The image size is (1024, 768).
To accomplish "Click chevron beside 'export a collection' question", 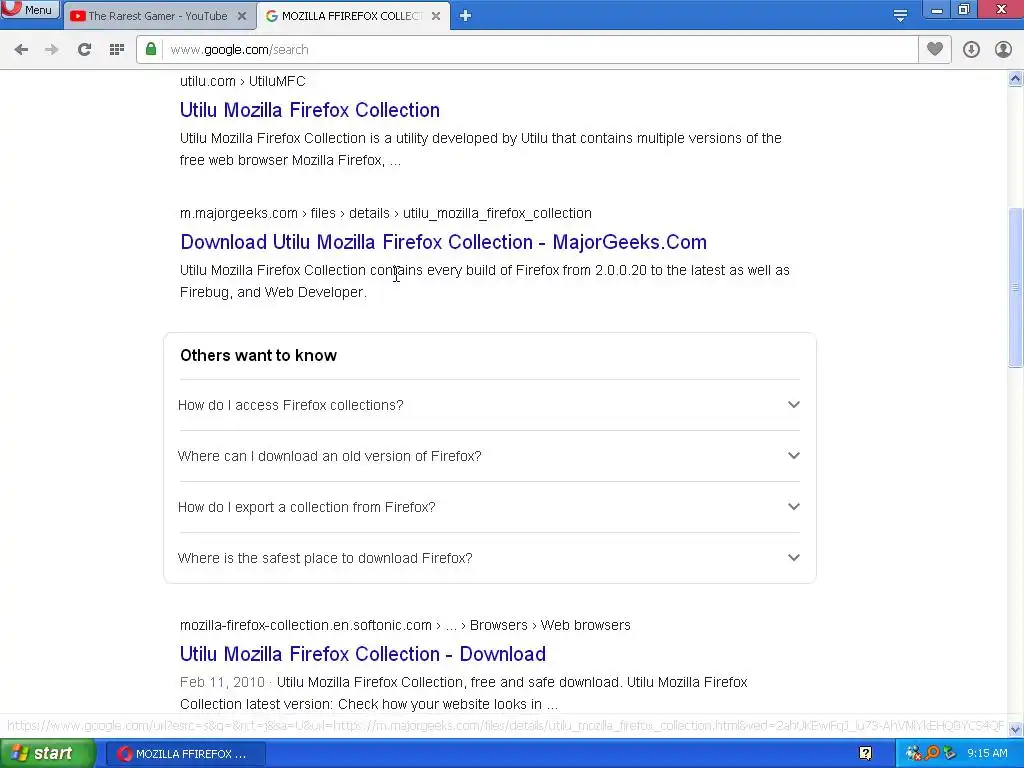I will tap(793, 506).
